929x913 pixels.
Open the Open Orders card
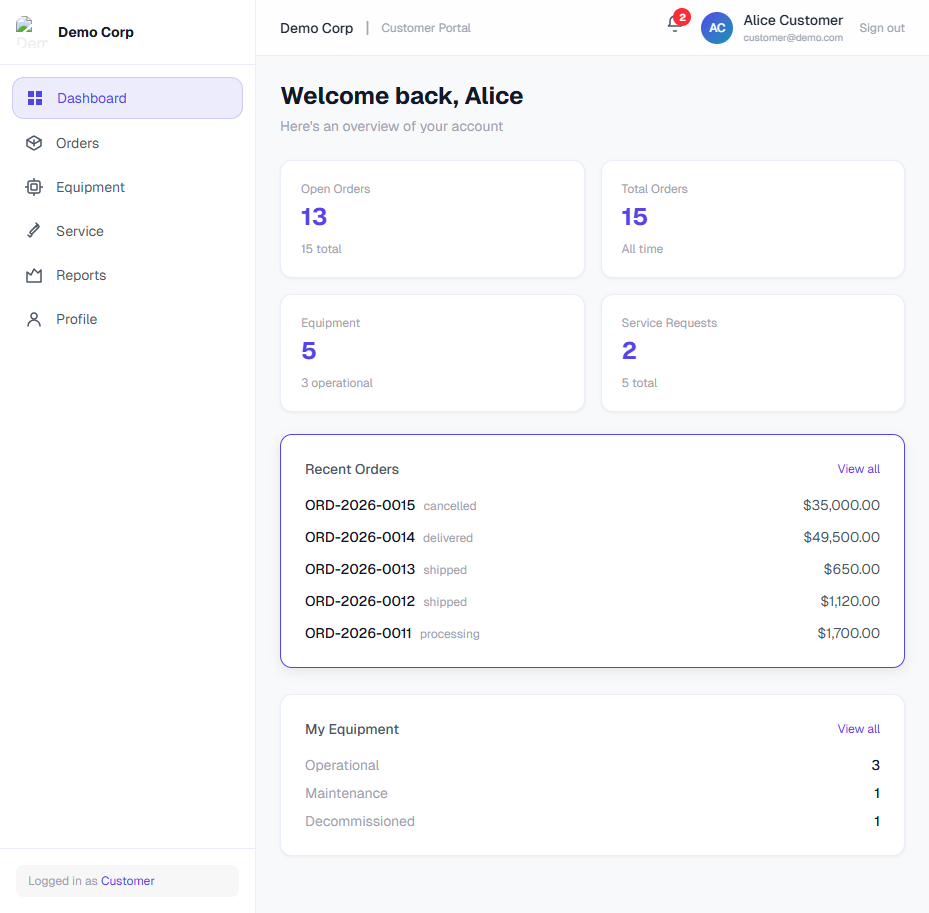point(432,219)
